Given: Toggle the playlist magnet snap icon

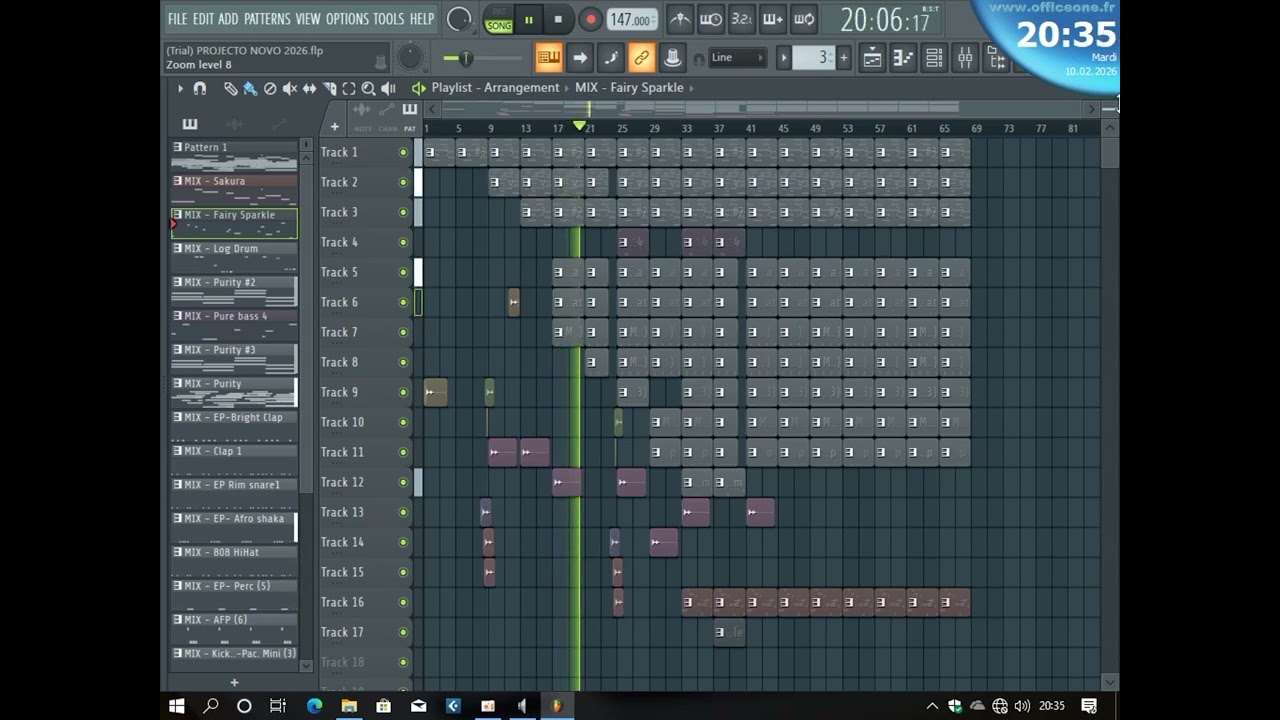Looking at the screenshot, I should tap(200, 89).
